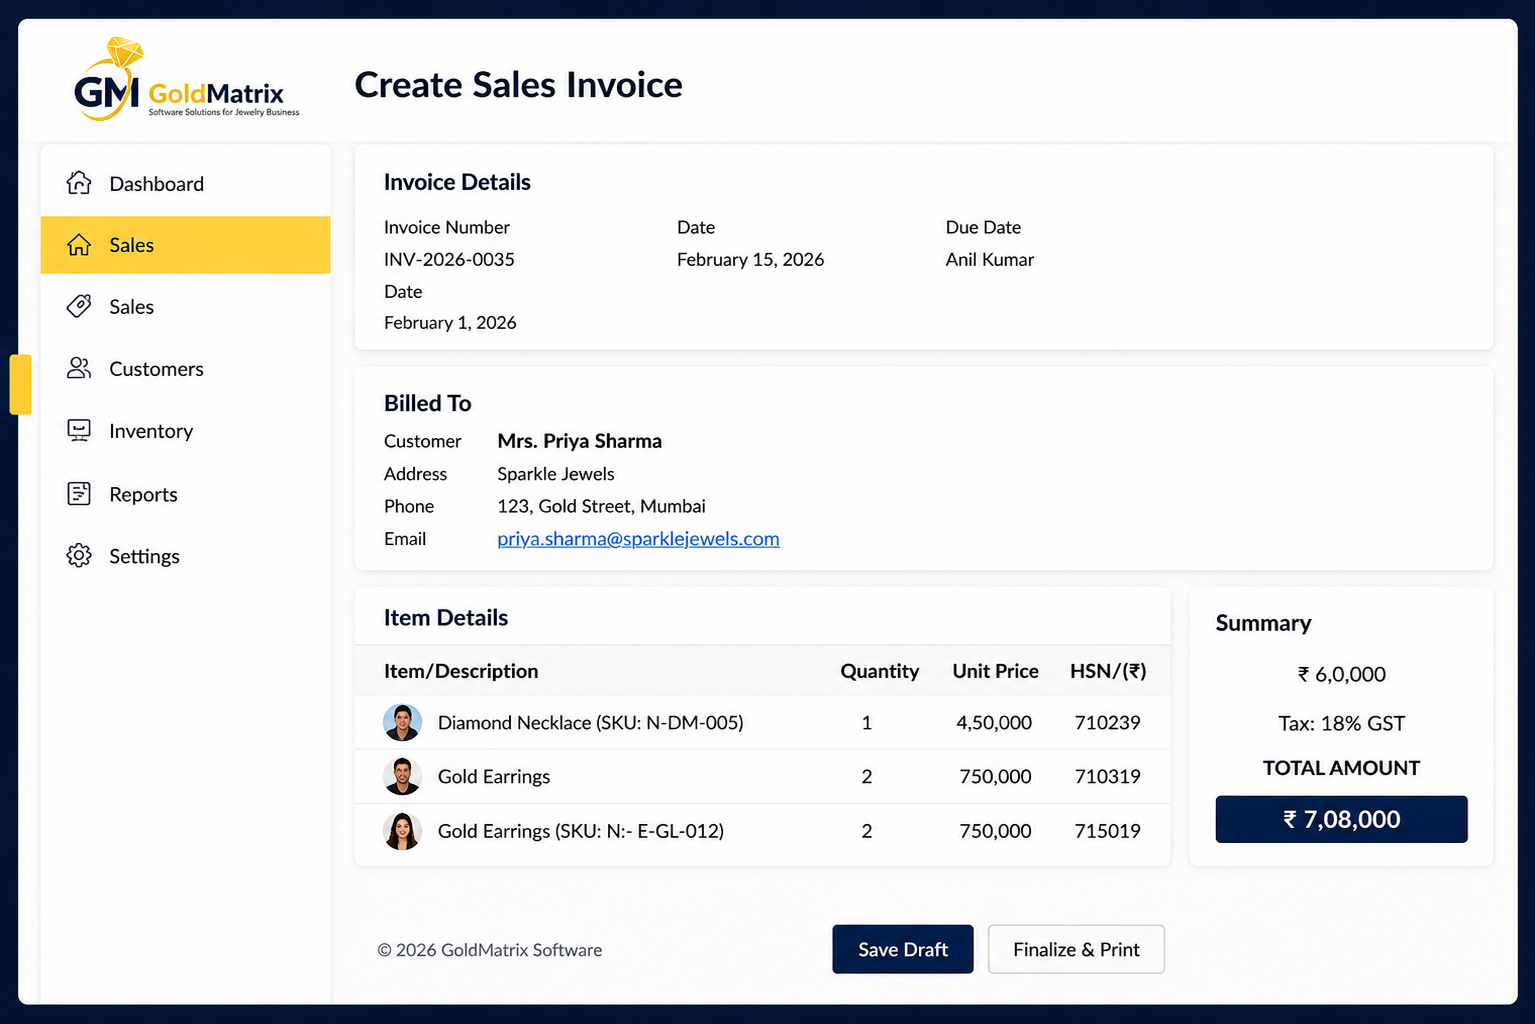Open the priya.sharma@sparklejewels.com email link

pyautogui.click(x=638, y=539)
